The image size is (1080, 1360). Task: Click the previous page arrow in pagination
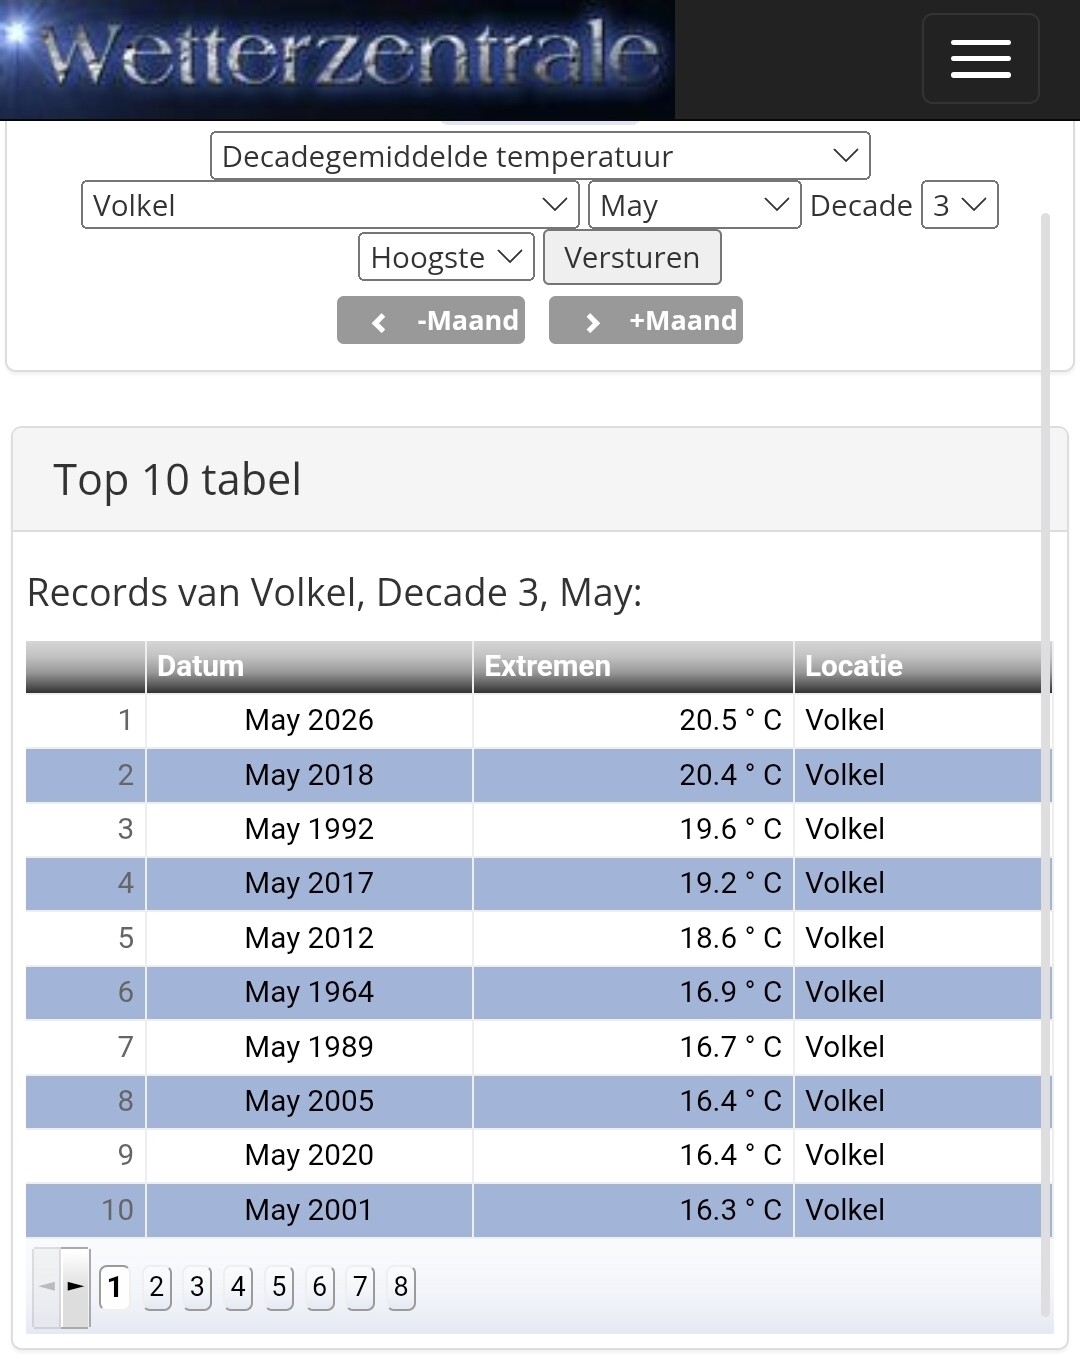click(46, 1287)
